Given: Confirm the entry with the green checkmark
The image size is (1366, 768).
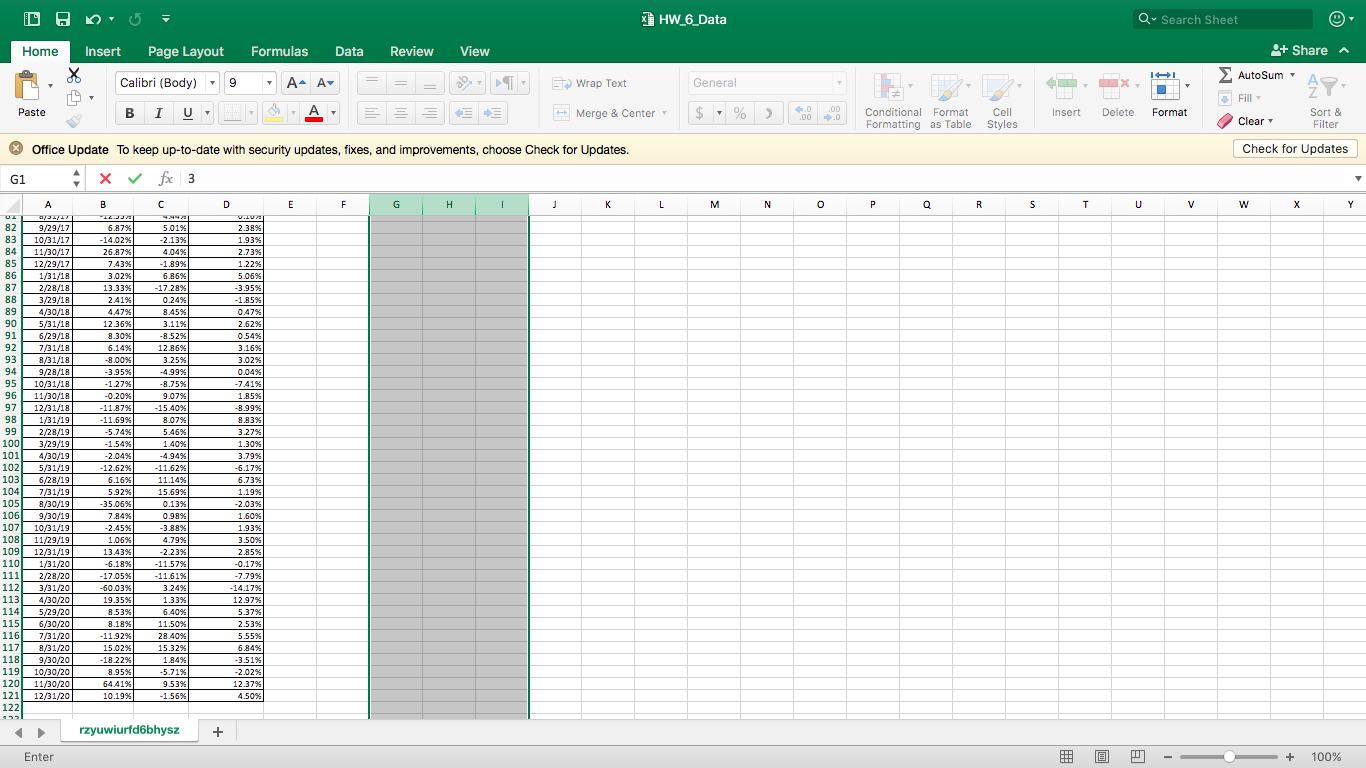Looking at the screenshot, I should 135,179.
